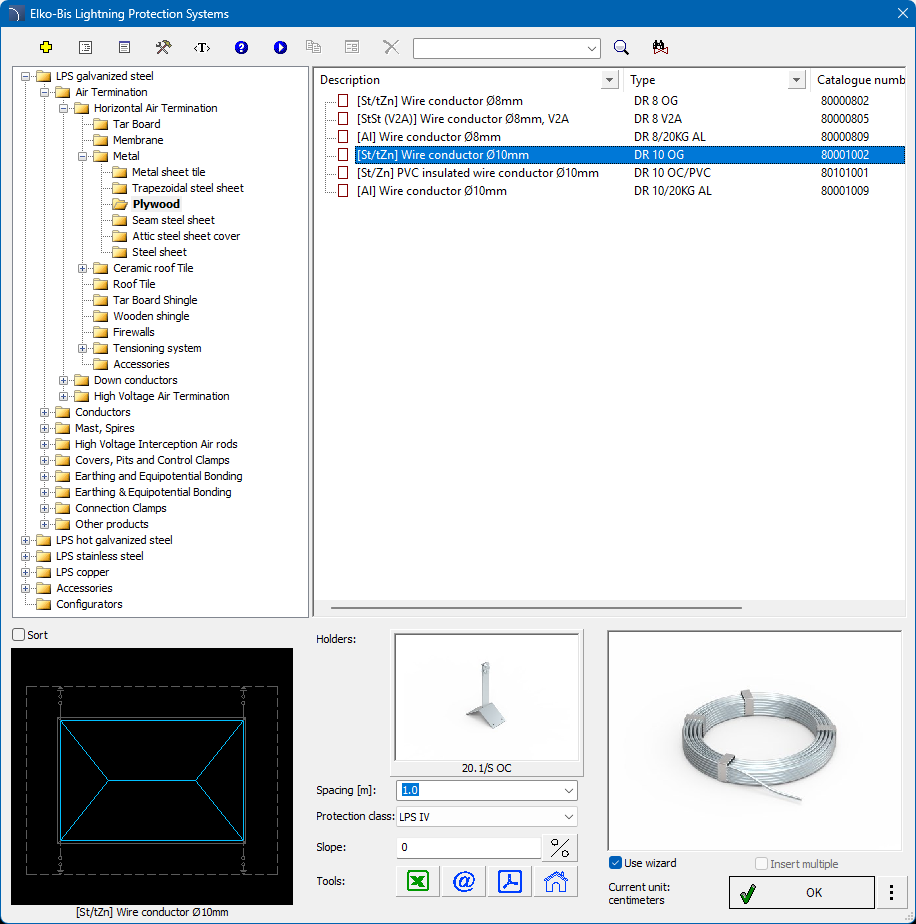This screenshot has height=924, width=916.
Task: Select the LPS copper tree item
Action: pos(82,572)
